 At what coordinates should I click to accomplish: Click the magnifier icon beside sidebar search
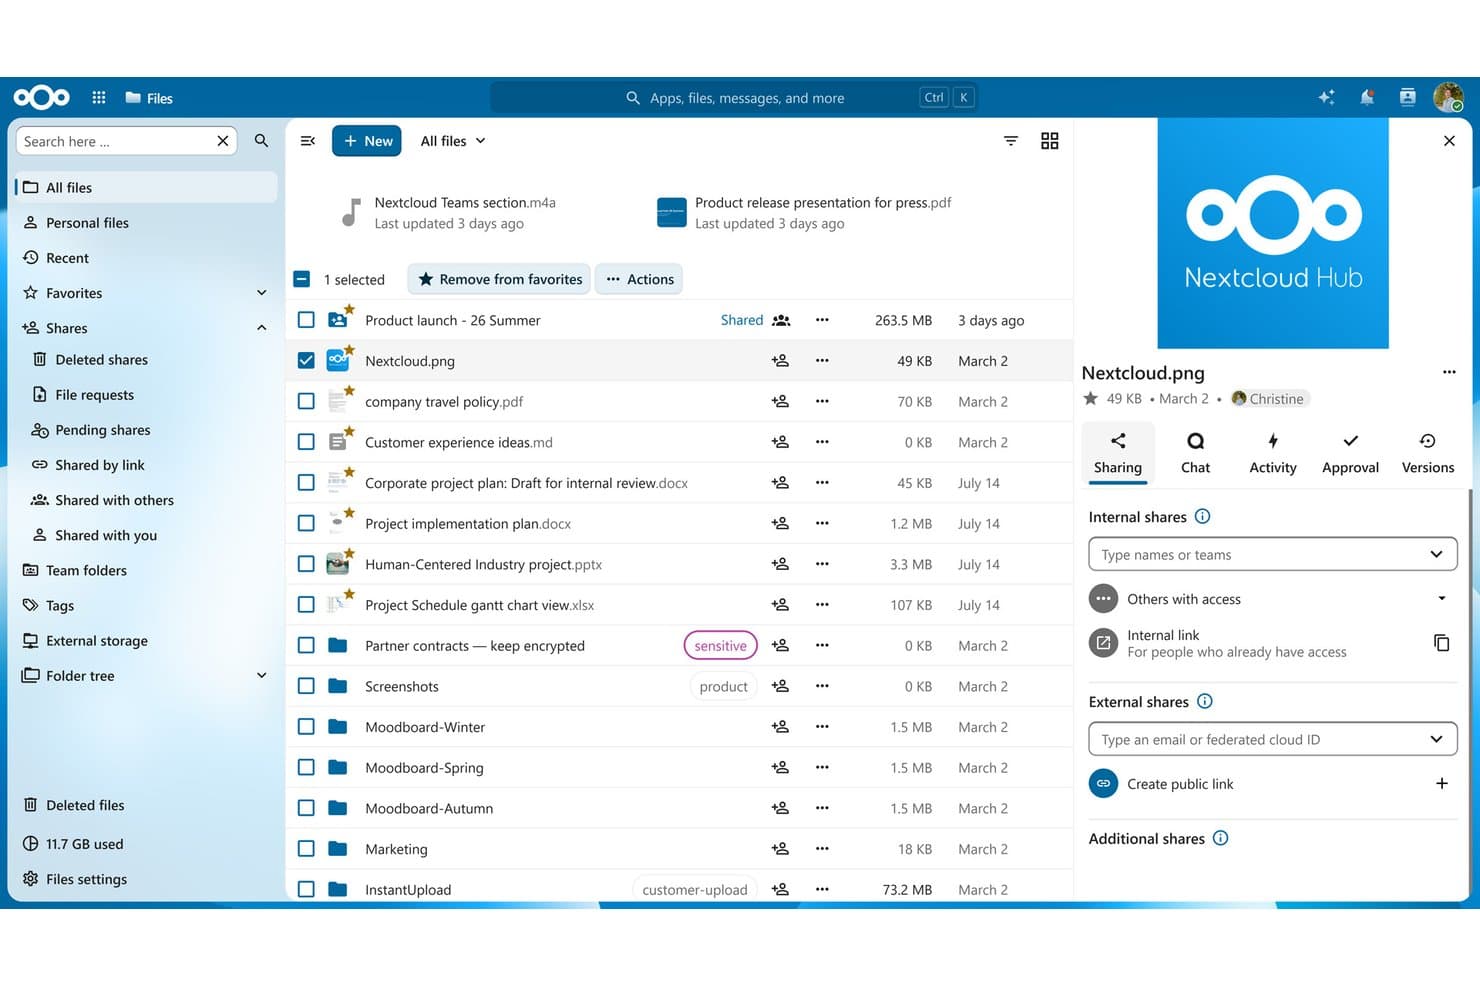pos(261,141)
